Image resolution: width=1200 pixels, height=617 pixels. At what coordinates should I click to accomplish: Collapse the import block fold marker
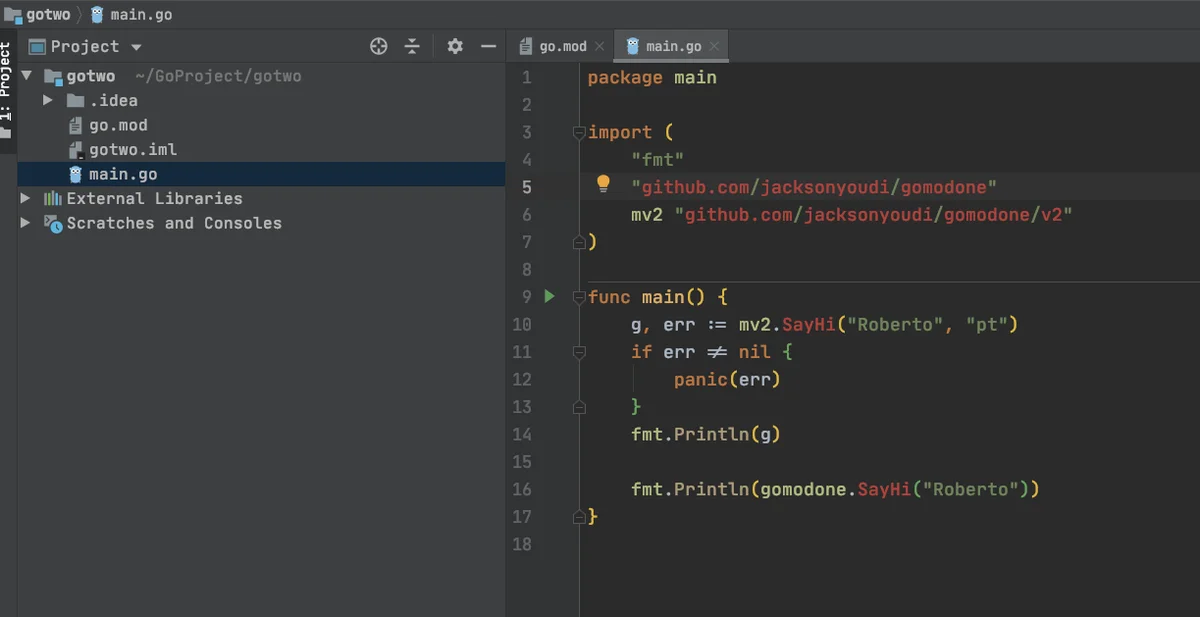(x=578, y=132)
